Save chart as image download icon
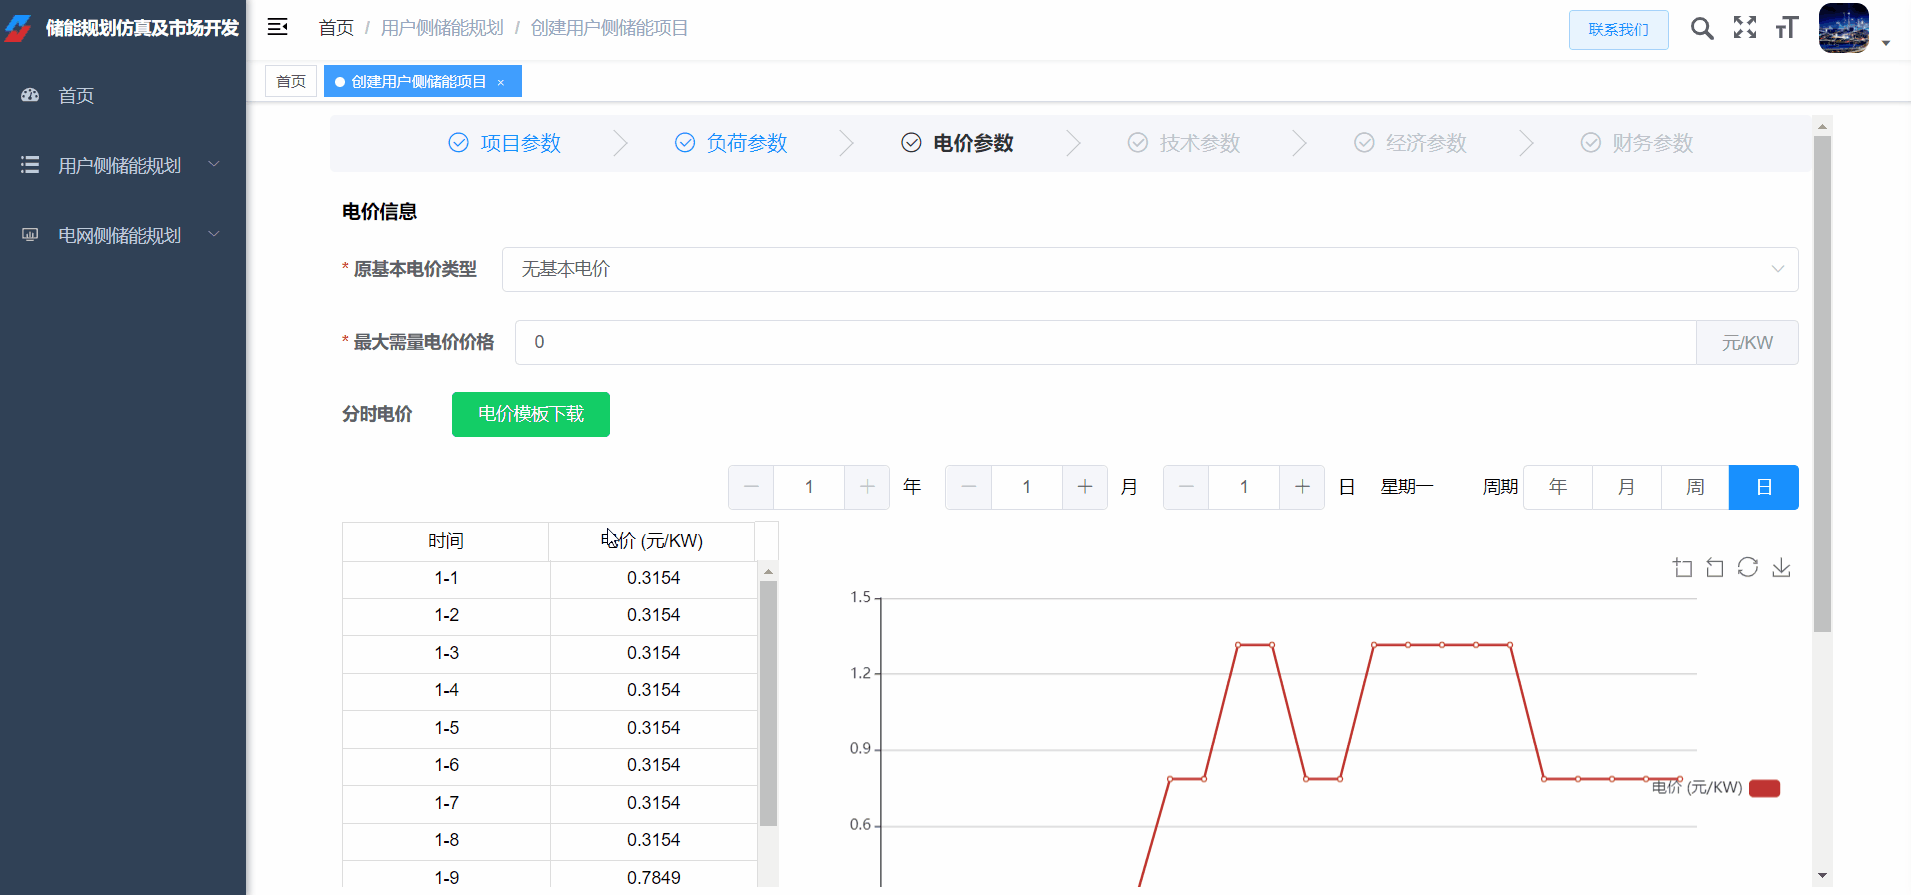Image resolution: width=1911 pixels, height=895 pixels. coord(1781,568)
